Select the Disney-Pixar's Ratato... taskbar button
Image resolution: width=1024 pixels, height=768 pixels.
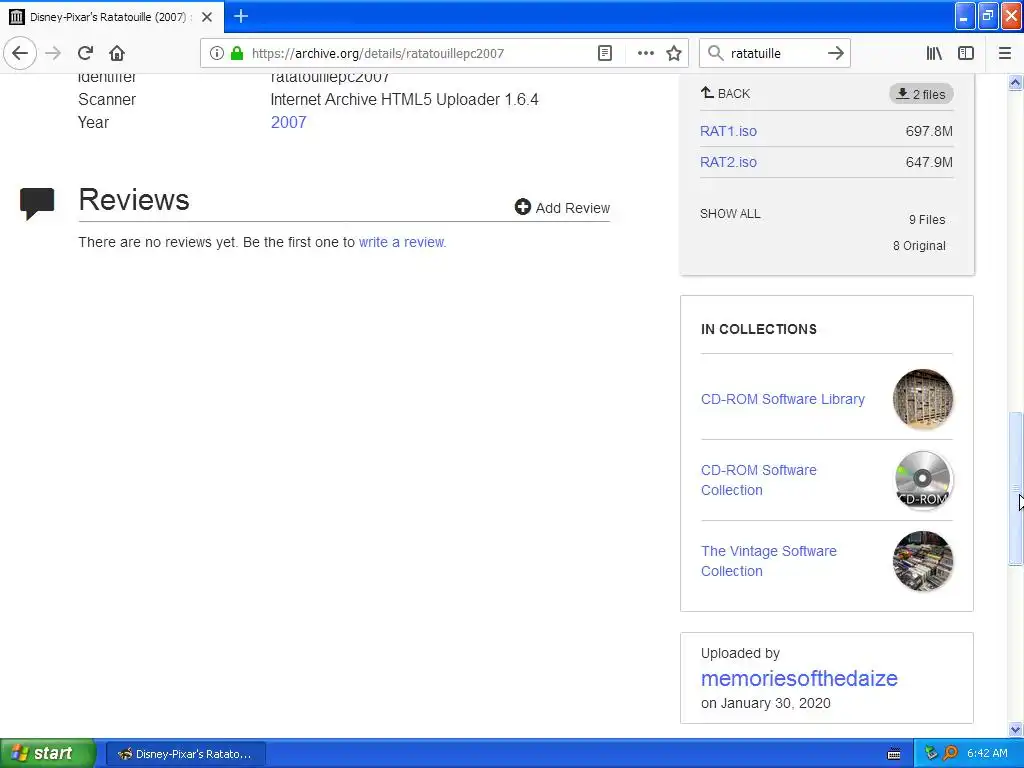click(185, 754)
